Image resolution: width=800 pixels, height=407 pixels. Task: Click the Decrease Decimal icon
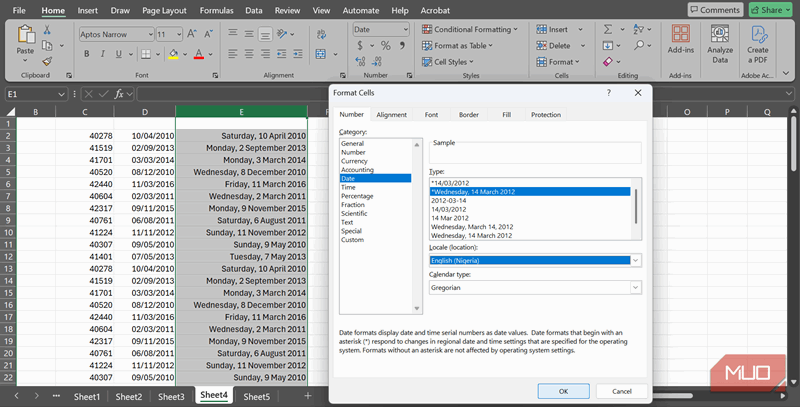click(377, 62)
